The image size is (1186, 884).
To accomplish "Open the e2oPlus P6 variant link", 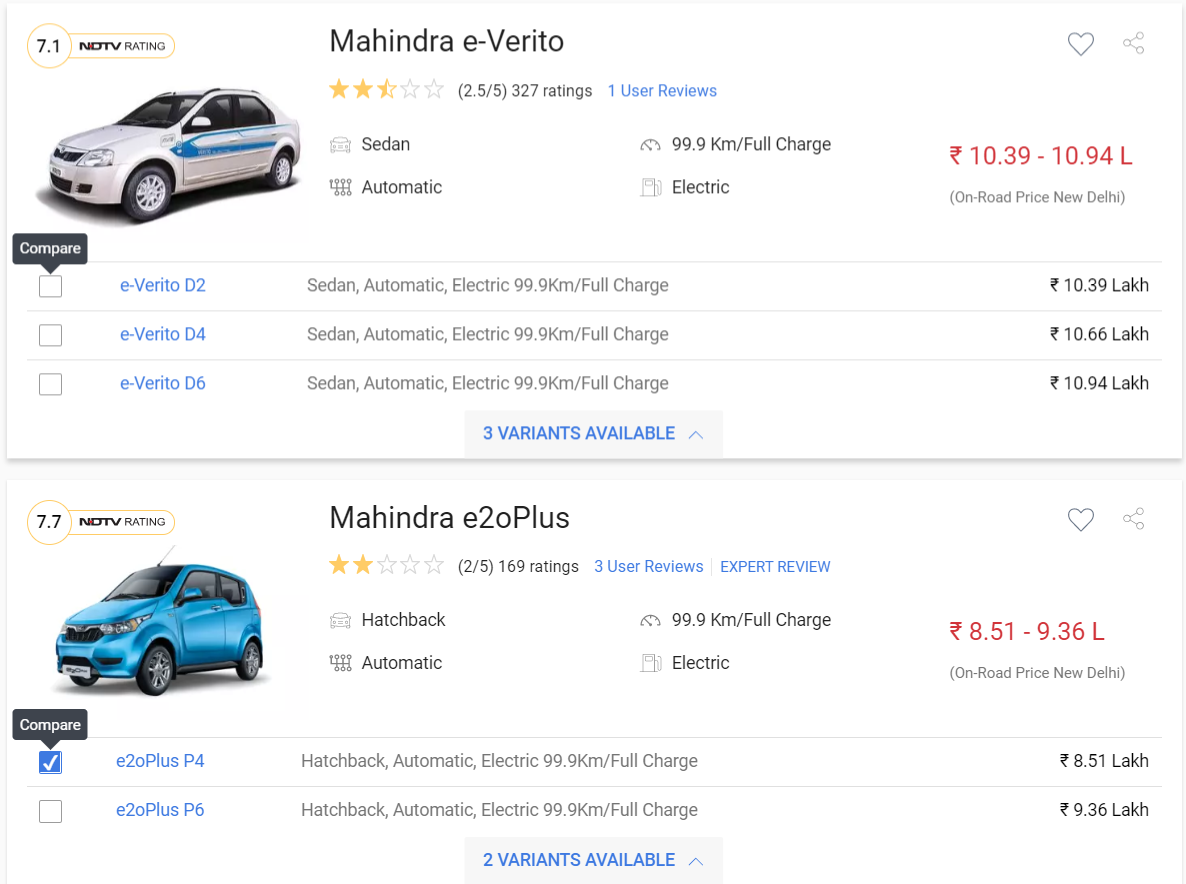I will click(160, 810).
